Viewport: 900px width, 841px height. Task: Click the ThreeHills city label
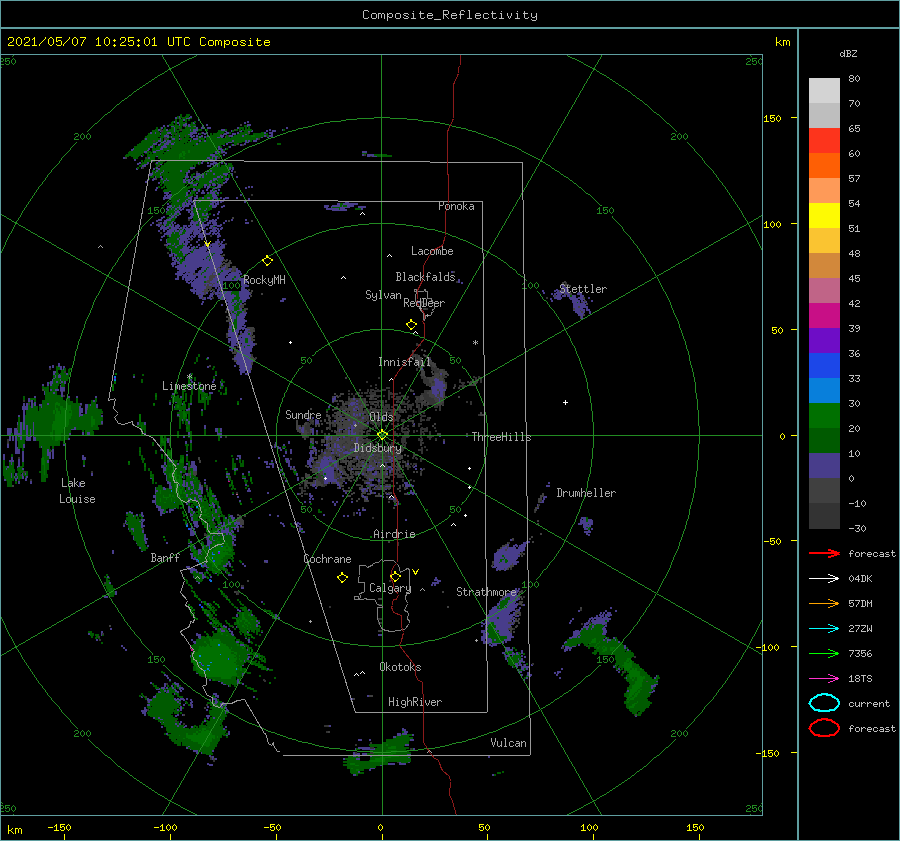coord(502,437)
